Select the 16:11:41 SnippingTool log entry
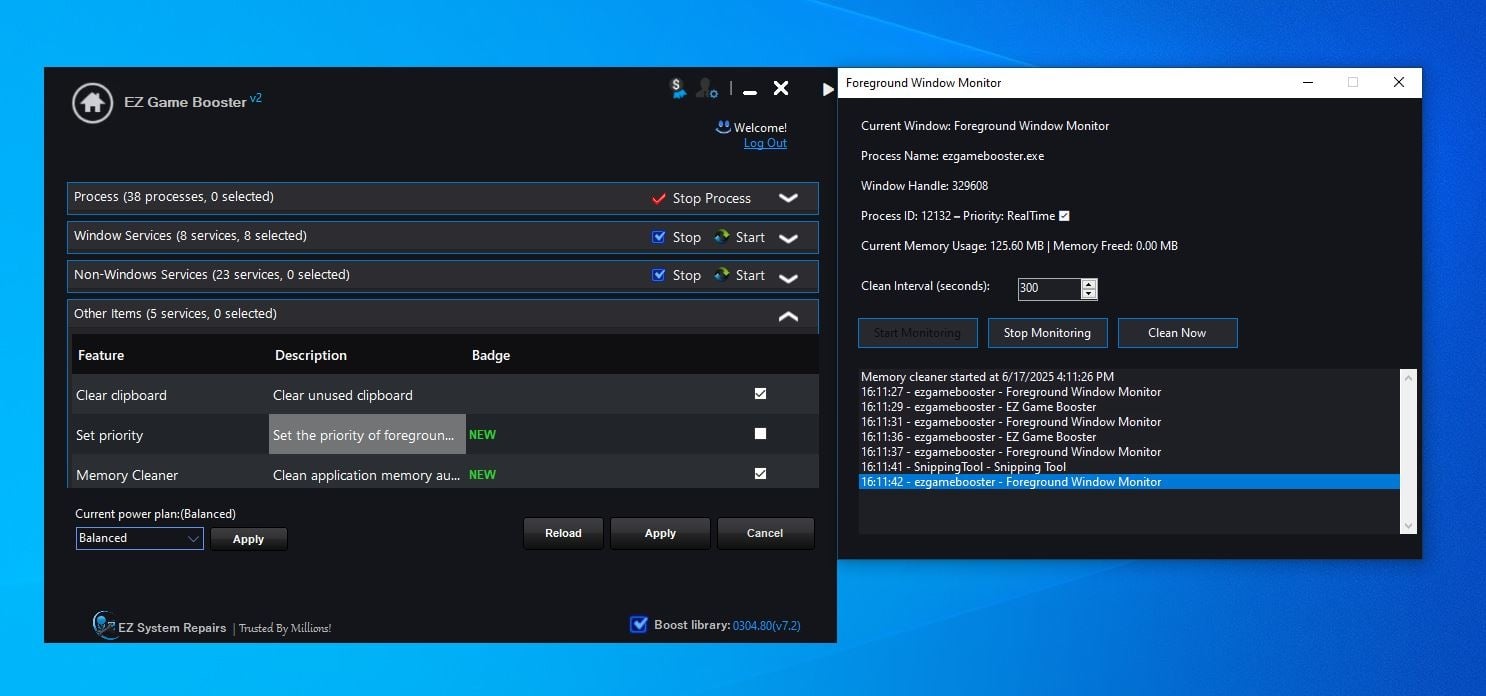The width and height of the screenshot is (1486, 696). 1129,467
